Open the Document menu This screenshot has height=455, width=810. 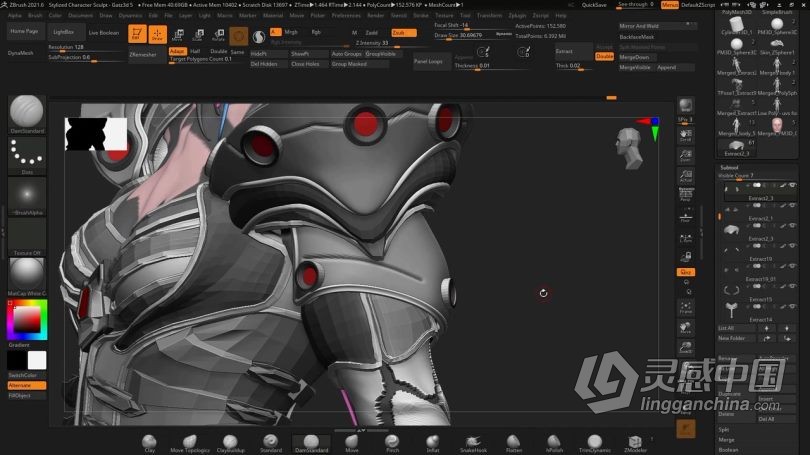coord(81,15)
